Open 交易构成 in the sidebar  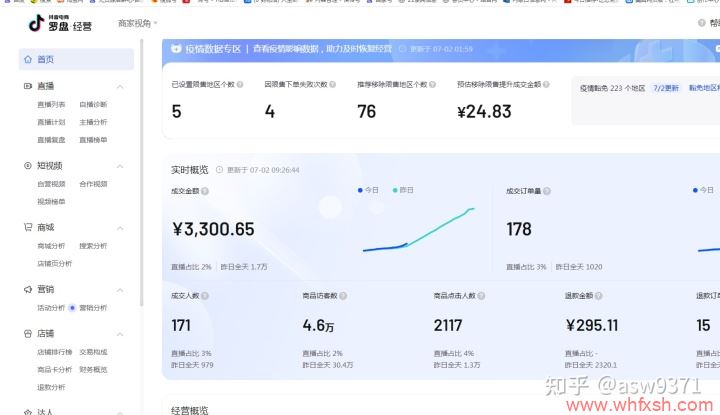[x=93, y=352]
